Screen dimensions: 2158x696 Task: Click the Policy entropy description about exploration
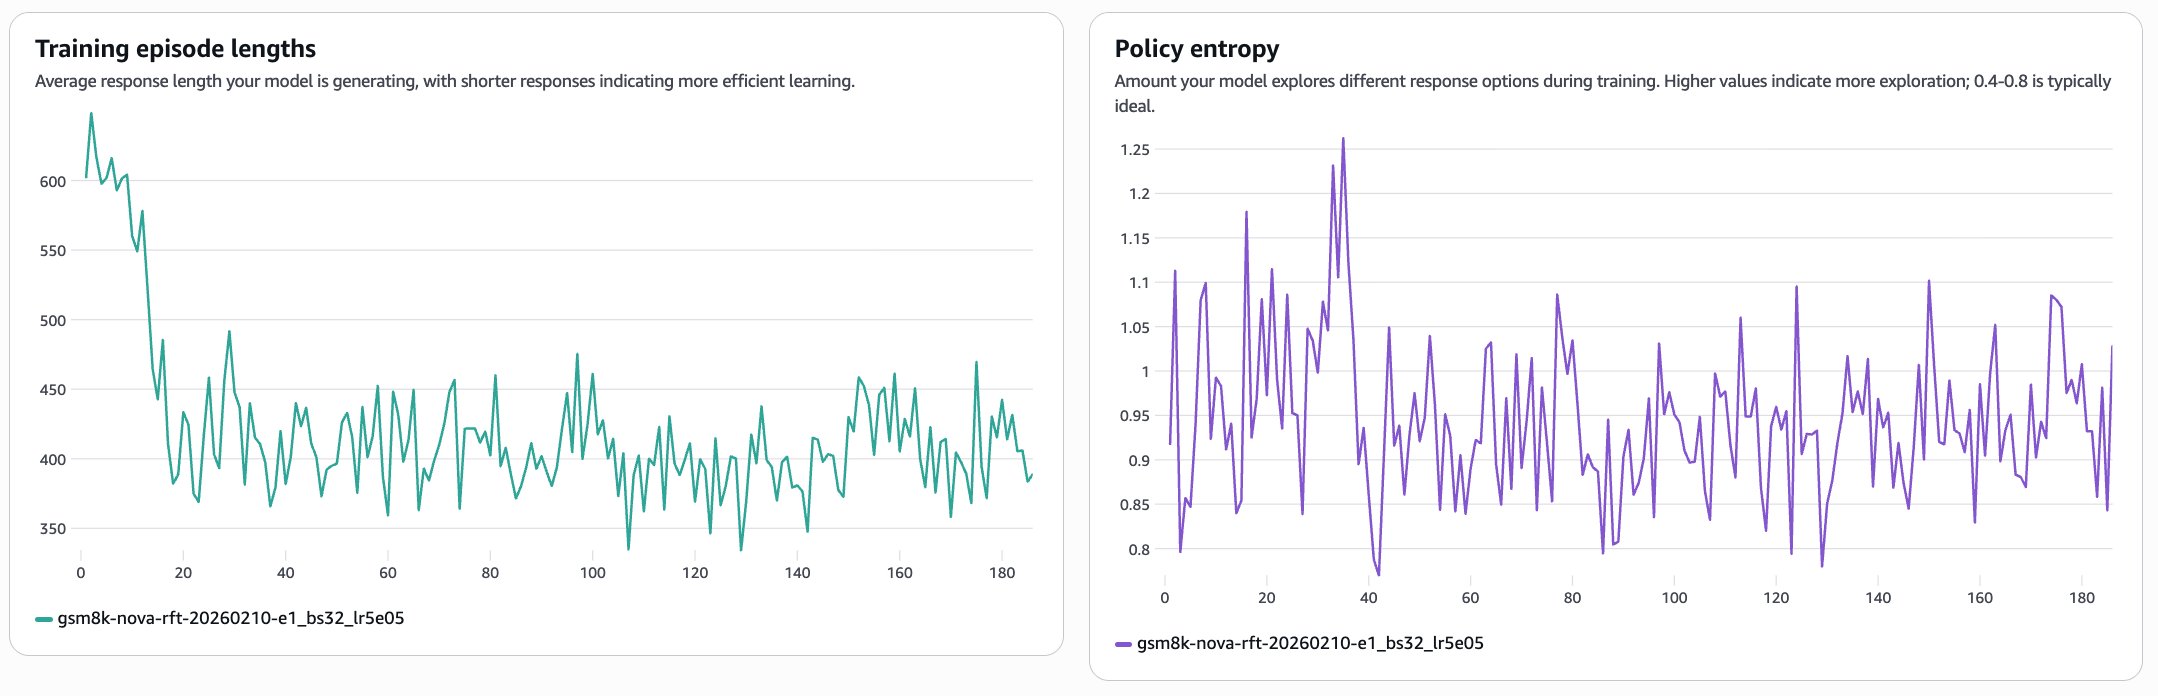coord(1612,82)
